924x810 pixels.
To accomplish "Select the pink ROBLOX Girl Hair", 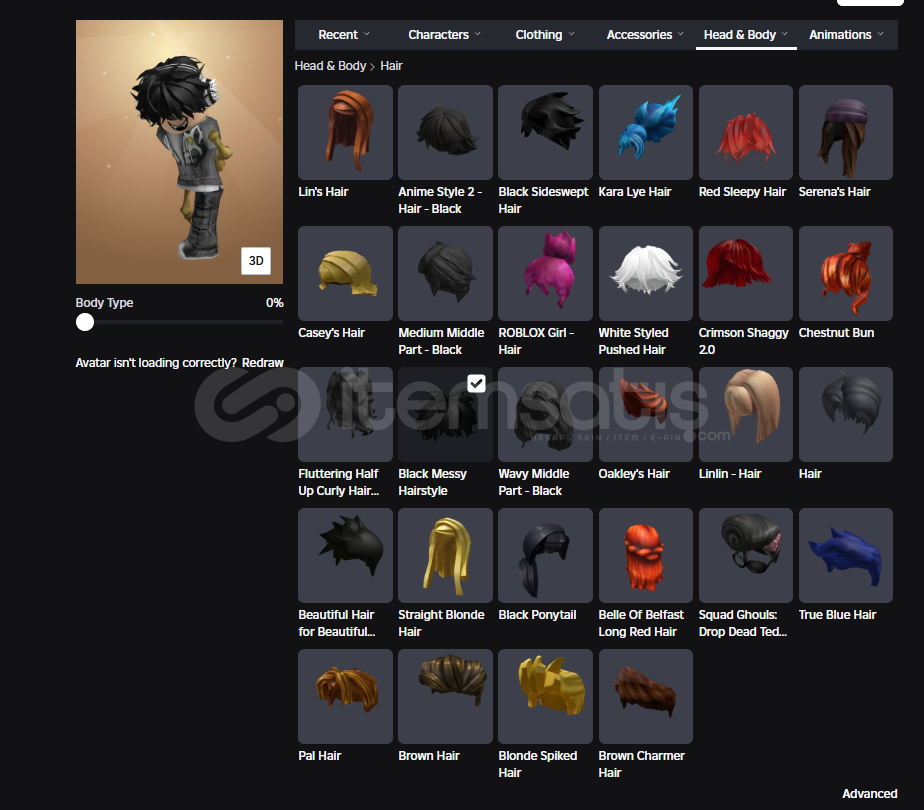I will (546, 273).
